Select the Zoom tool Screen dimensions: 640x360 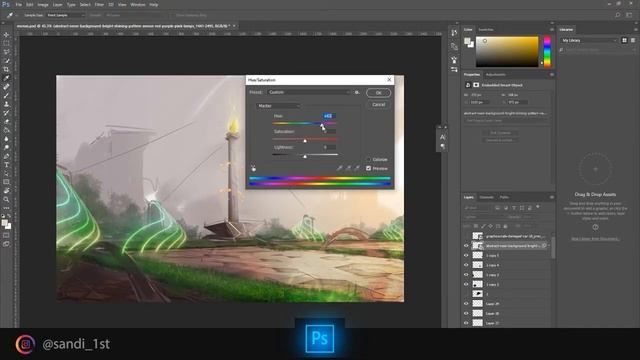[6, 200]
